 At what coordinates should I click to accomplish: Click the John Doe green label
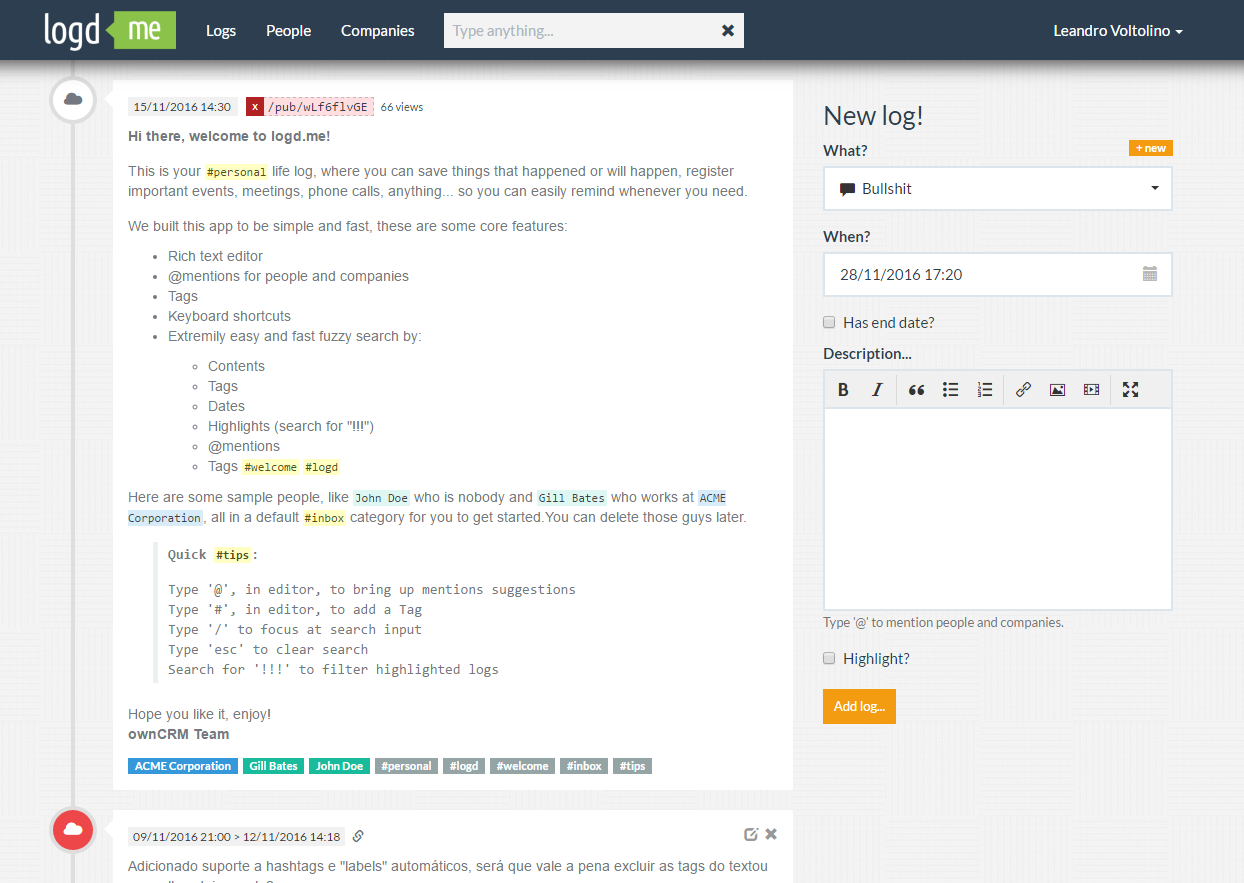pyautogui.click(x=340, y=766)
